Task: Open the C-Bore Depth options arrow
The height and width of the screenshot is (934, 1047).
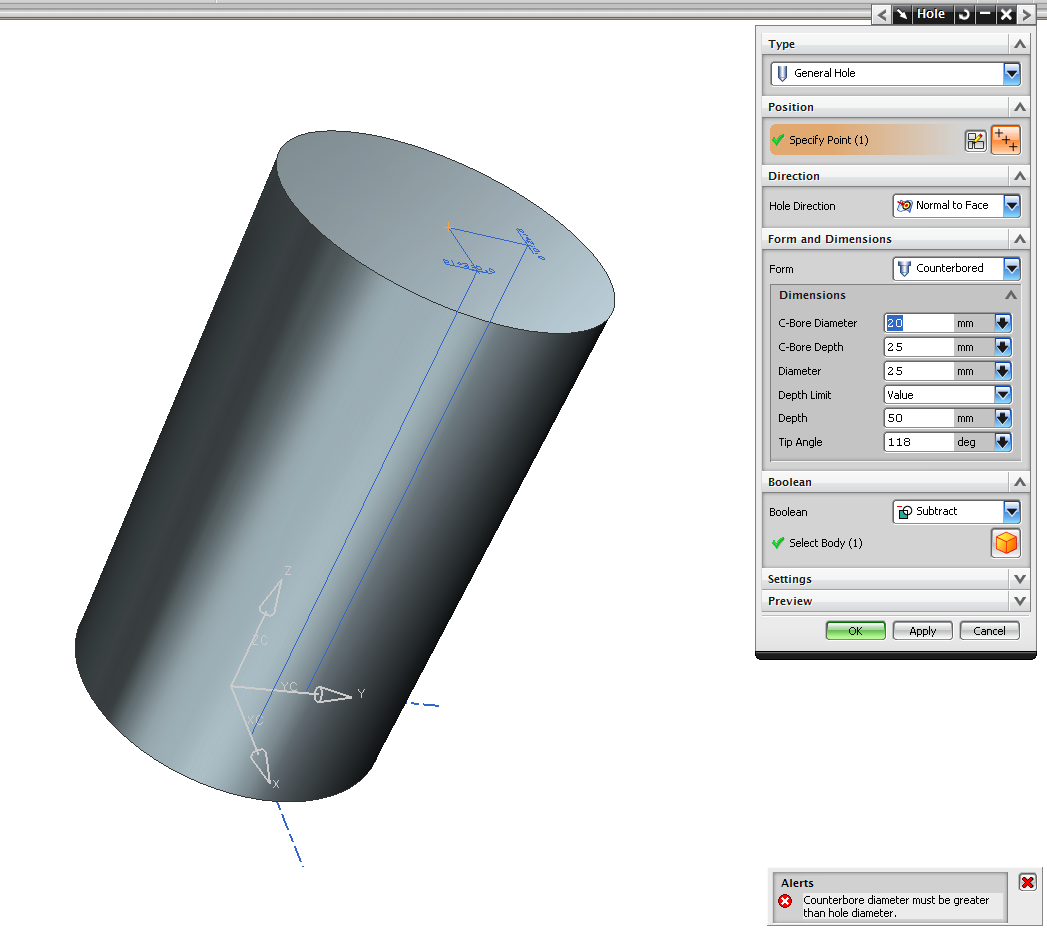Action: pos(1002,347)
